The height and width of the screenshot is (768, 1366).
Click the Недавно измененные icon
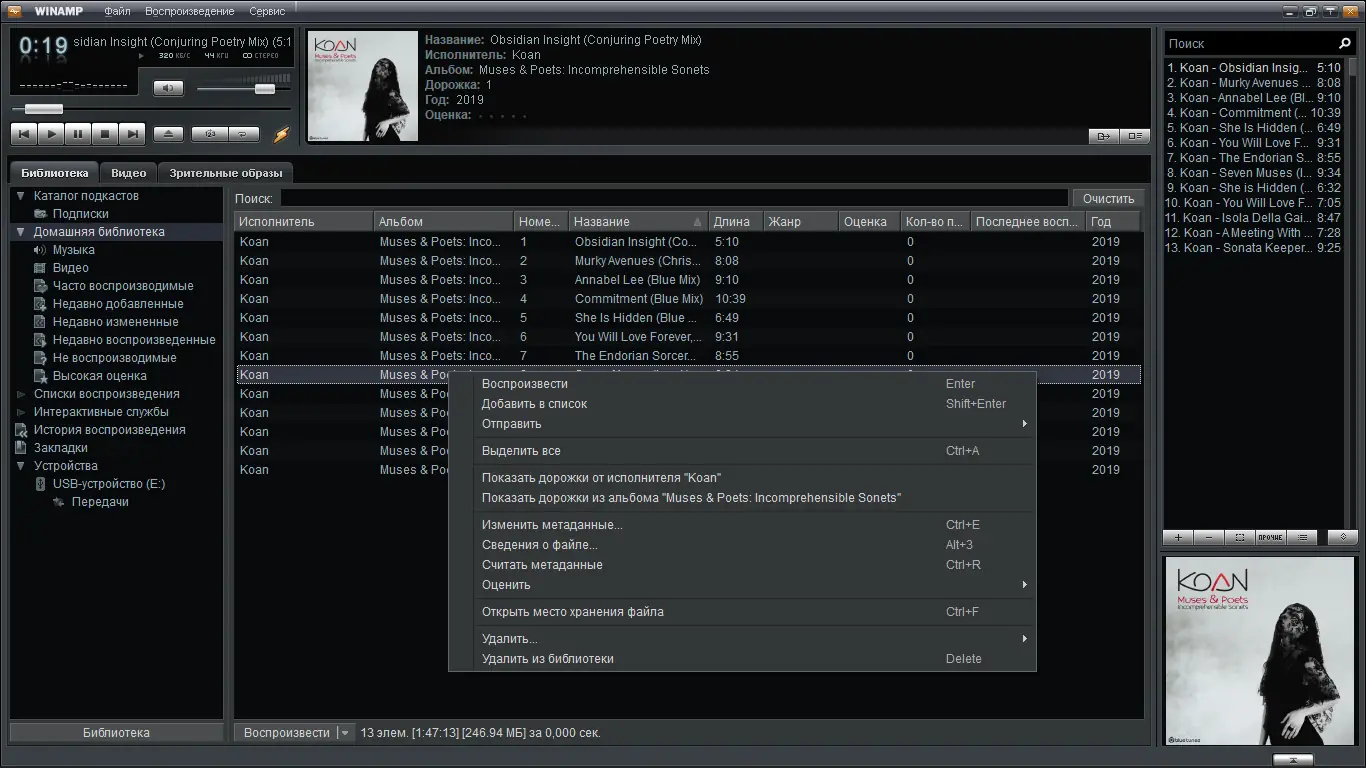point(40,322)
